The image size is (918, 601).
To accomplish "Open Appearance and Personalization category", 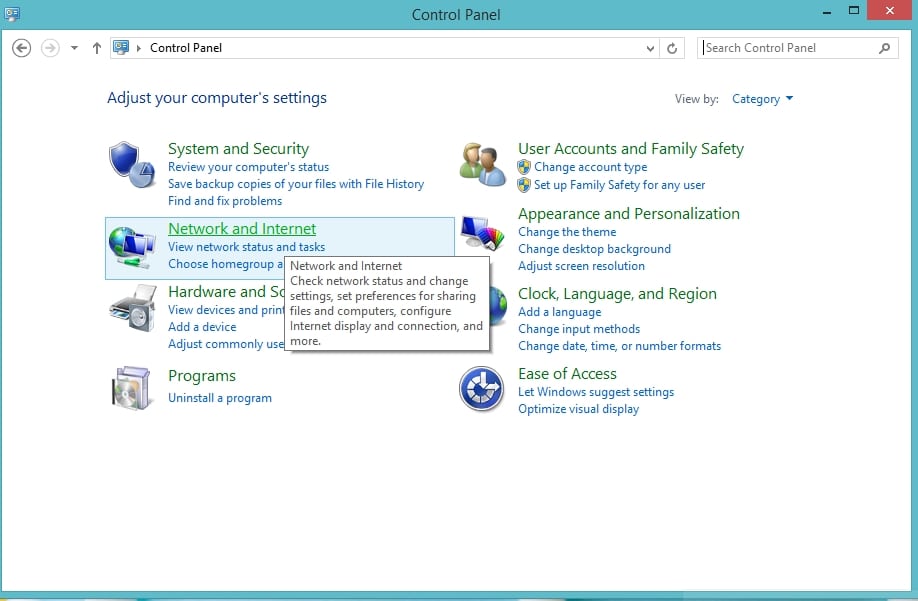I will [x=629, y=214].
